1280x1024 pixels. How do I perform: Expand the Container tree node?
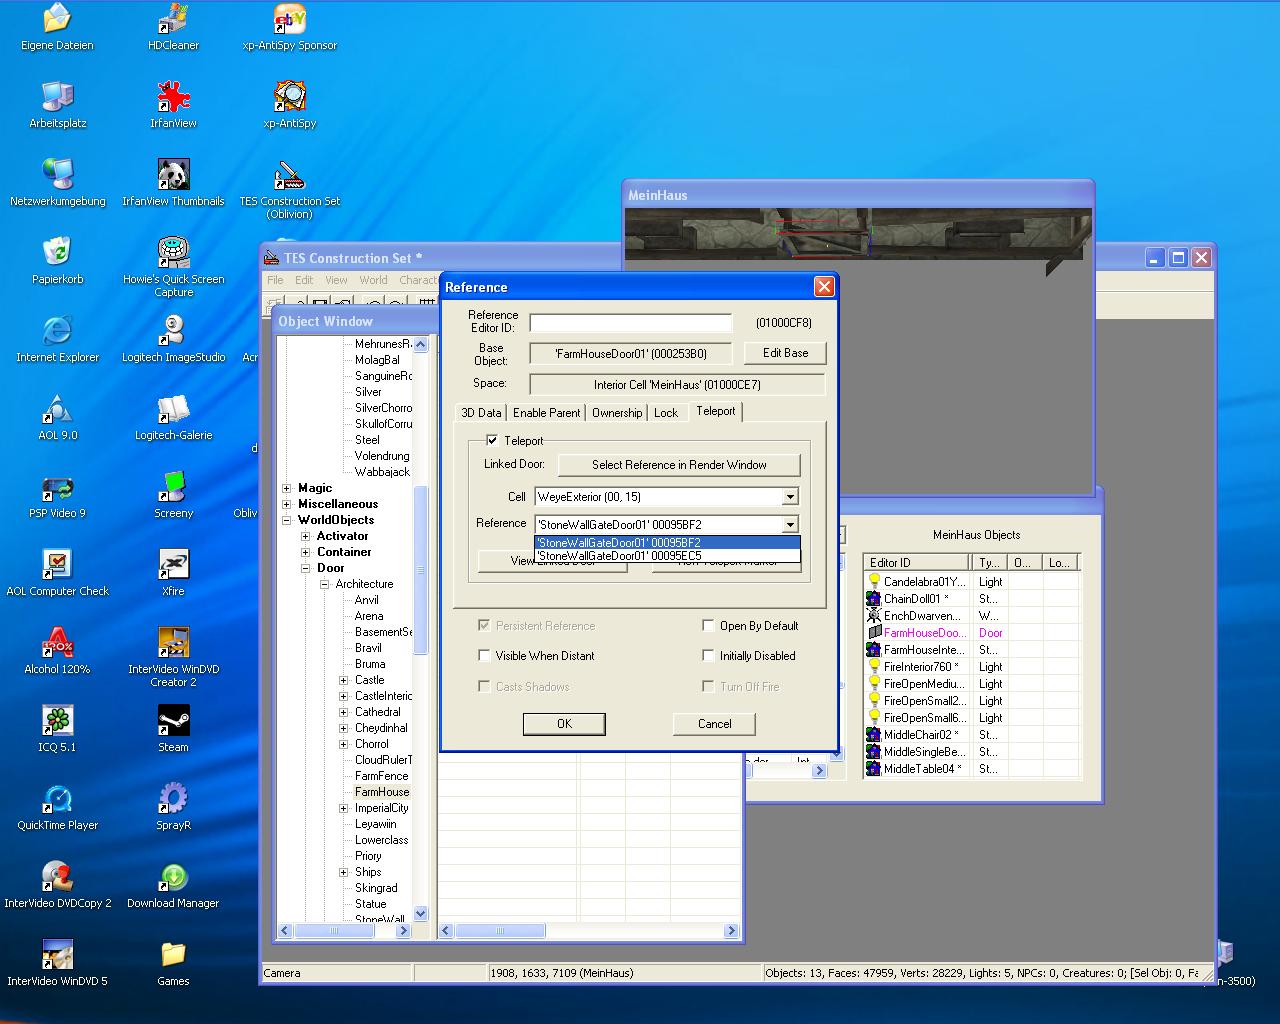306,552
